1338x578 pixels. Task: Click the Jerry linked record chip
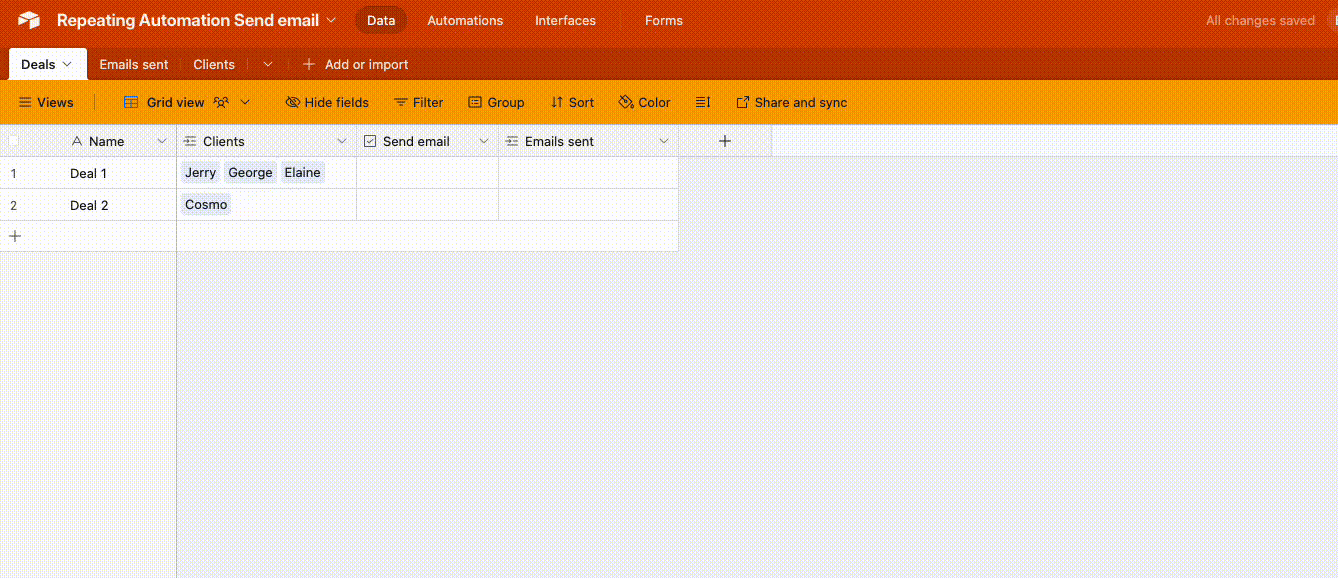[200, 172]
